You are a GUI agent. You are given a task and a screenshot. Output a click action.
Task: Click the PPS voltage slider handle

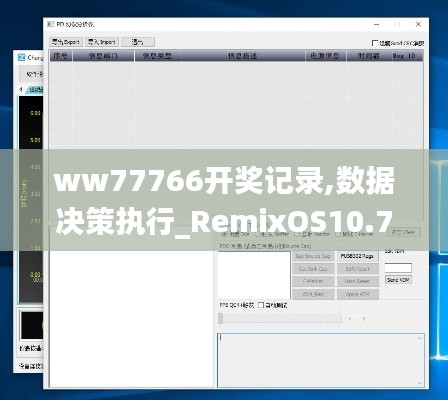(x=221, y=318)
